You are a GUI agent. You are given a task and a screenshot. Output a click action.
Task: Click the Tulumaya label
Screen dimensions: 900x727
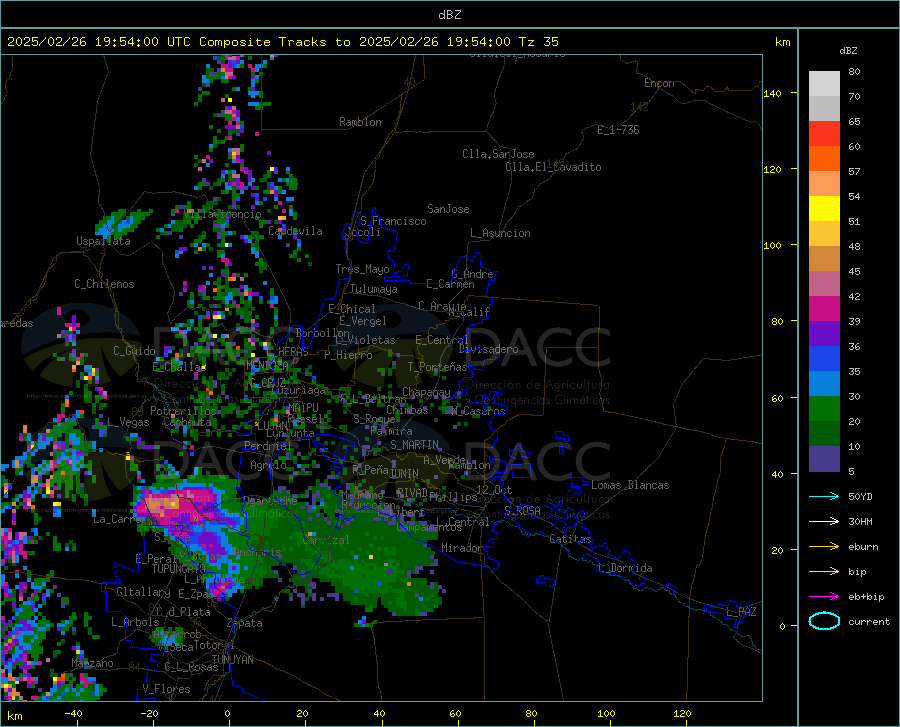click(373, 289)
